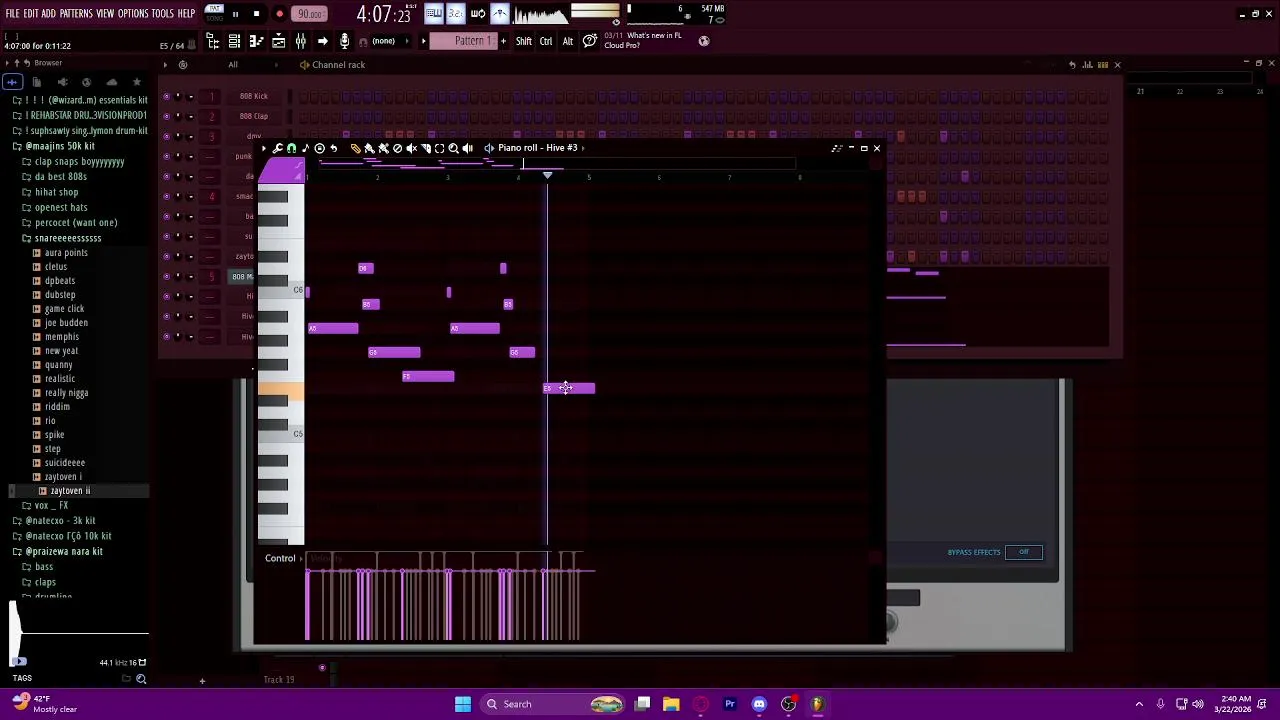Toggle piano roll magnet snap icon

click(x=291, y=148)
